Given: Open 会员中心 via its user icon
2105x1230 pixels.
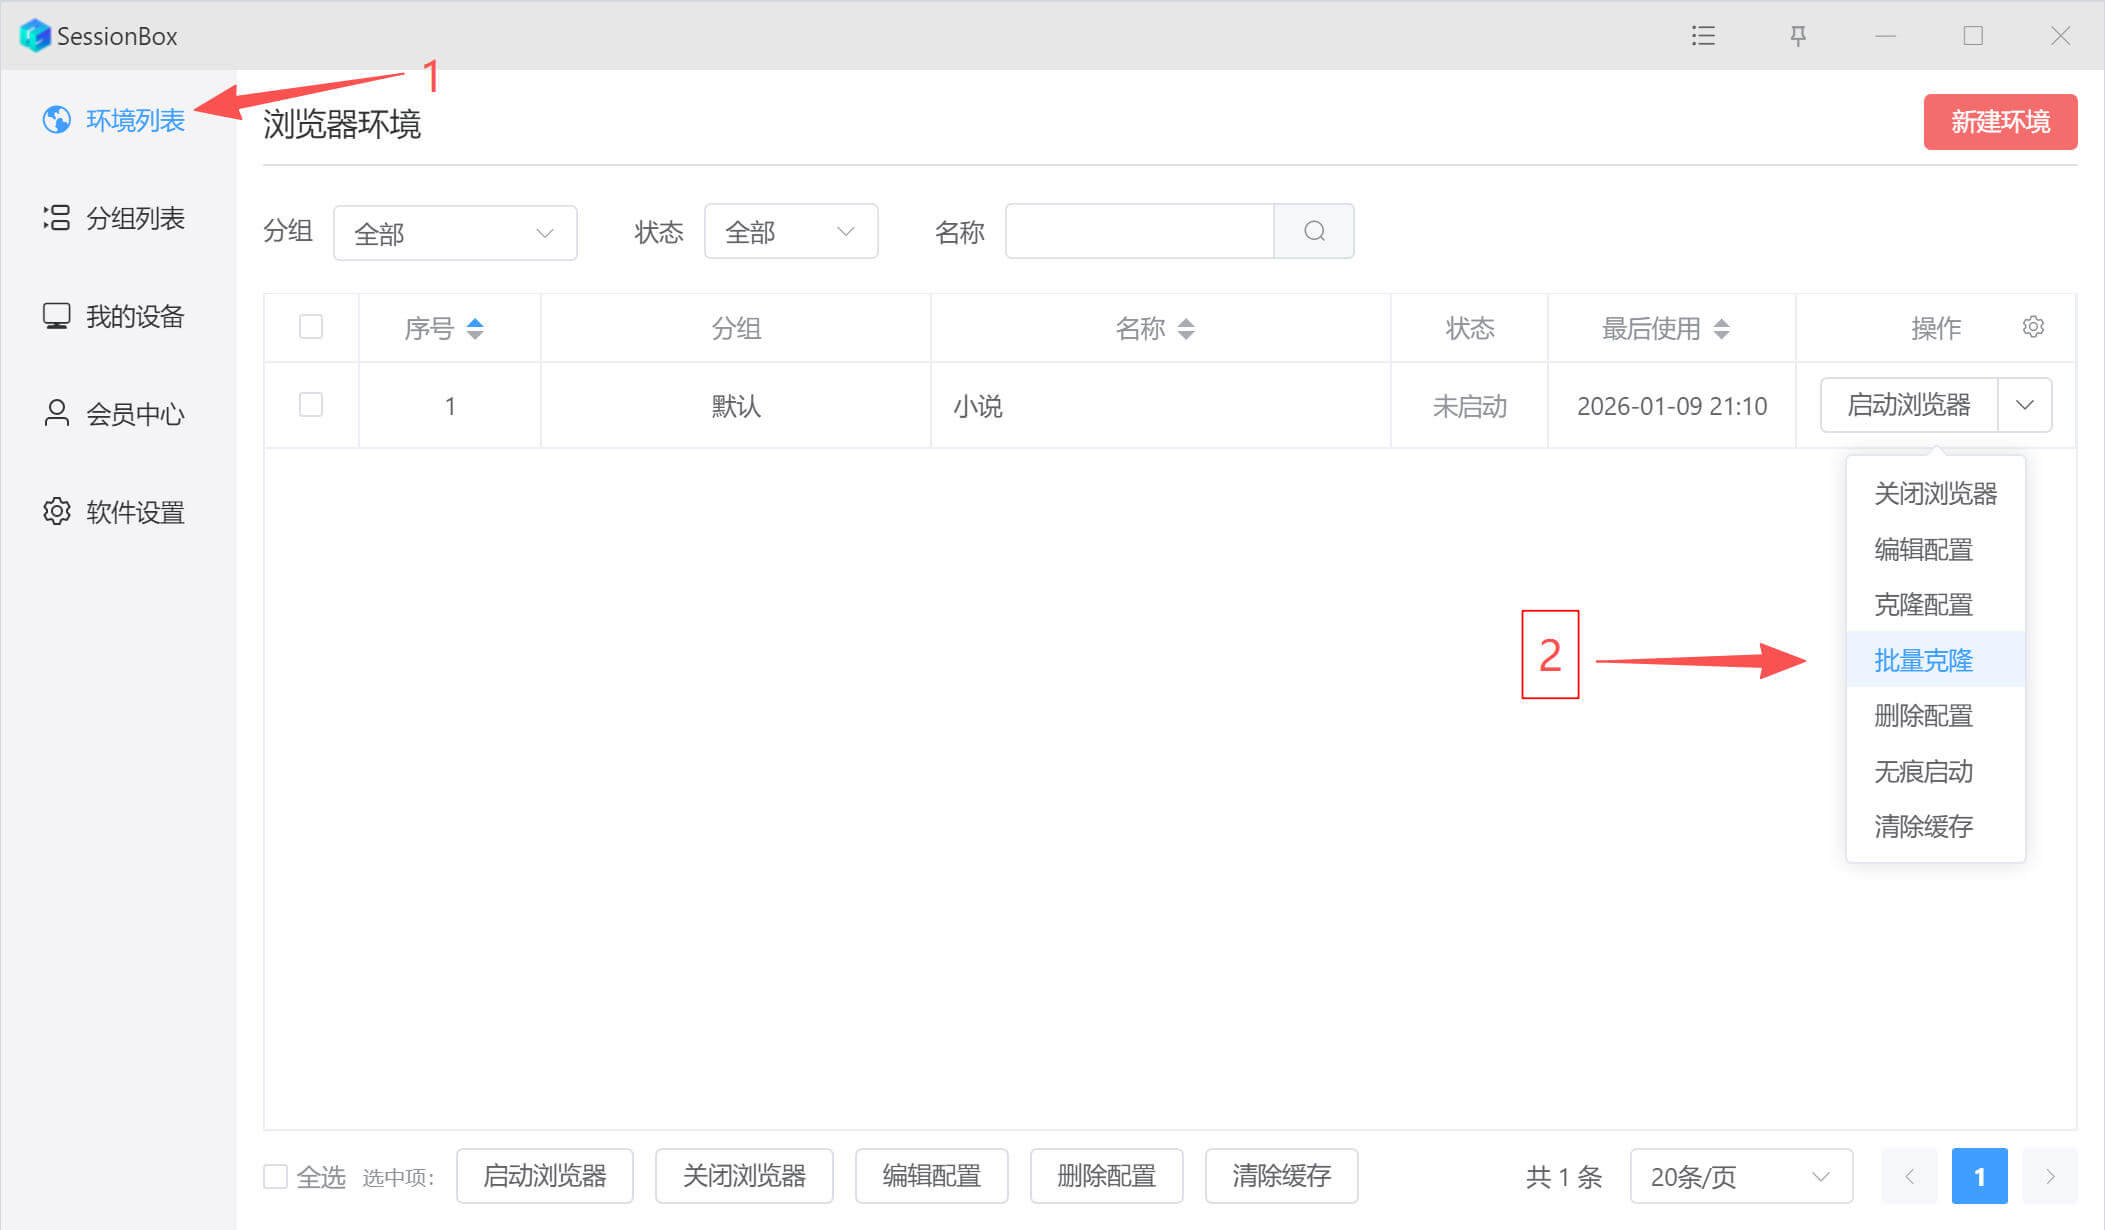Looking at the screenshot, I should pyautogui.click(x=57, y=414).
